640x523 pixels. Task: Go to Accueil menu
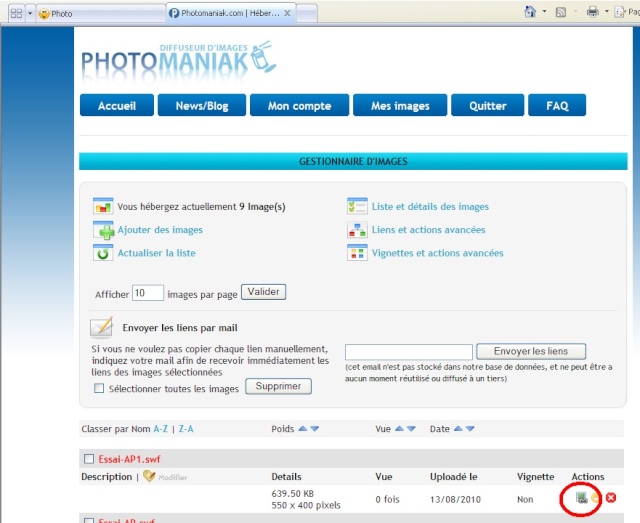click(x=117, y=105)
